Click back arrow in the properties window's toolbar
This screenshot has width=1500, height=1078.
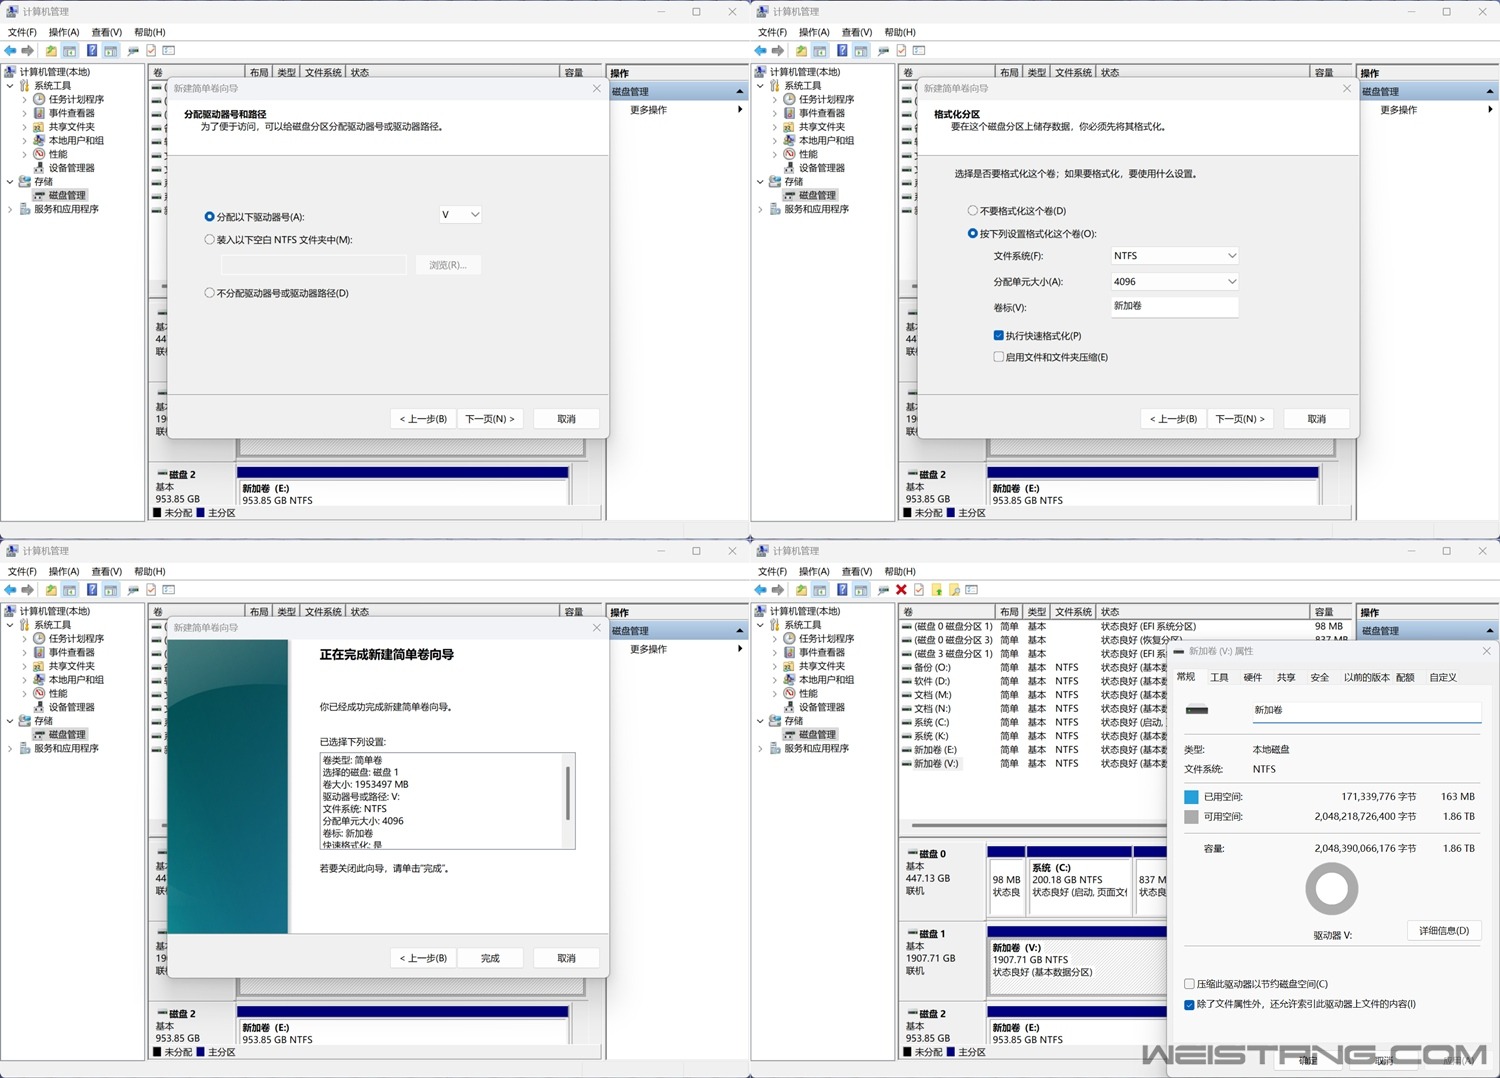click(761, 590)
